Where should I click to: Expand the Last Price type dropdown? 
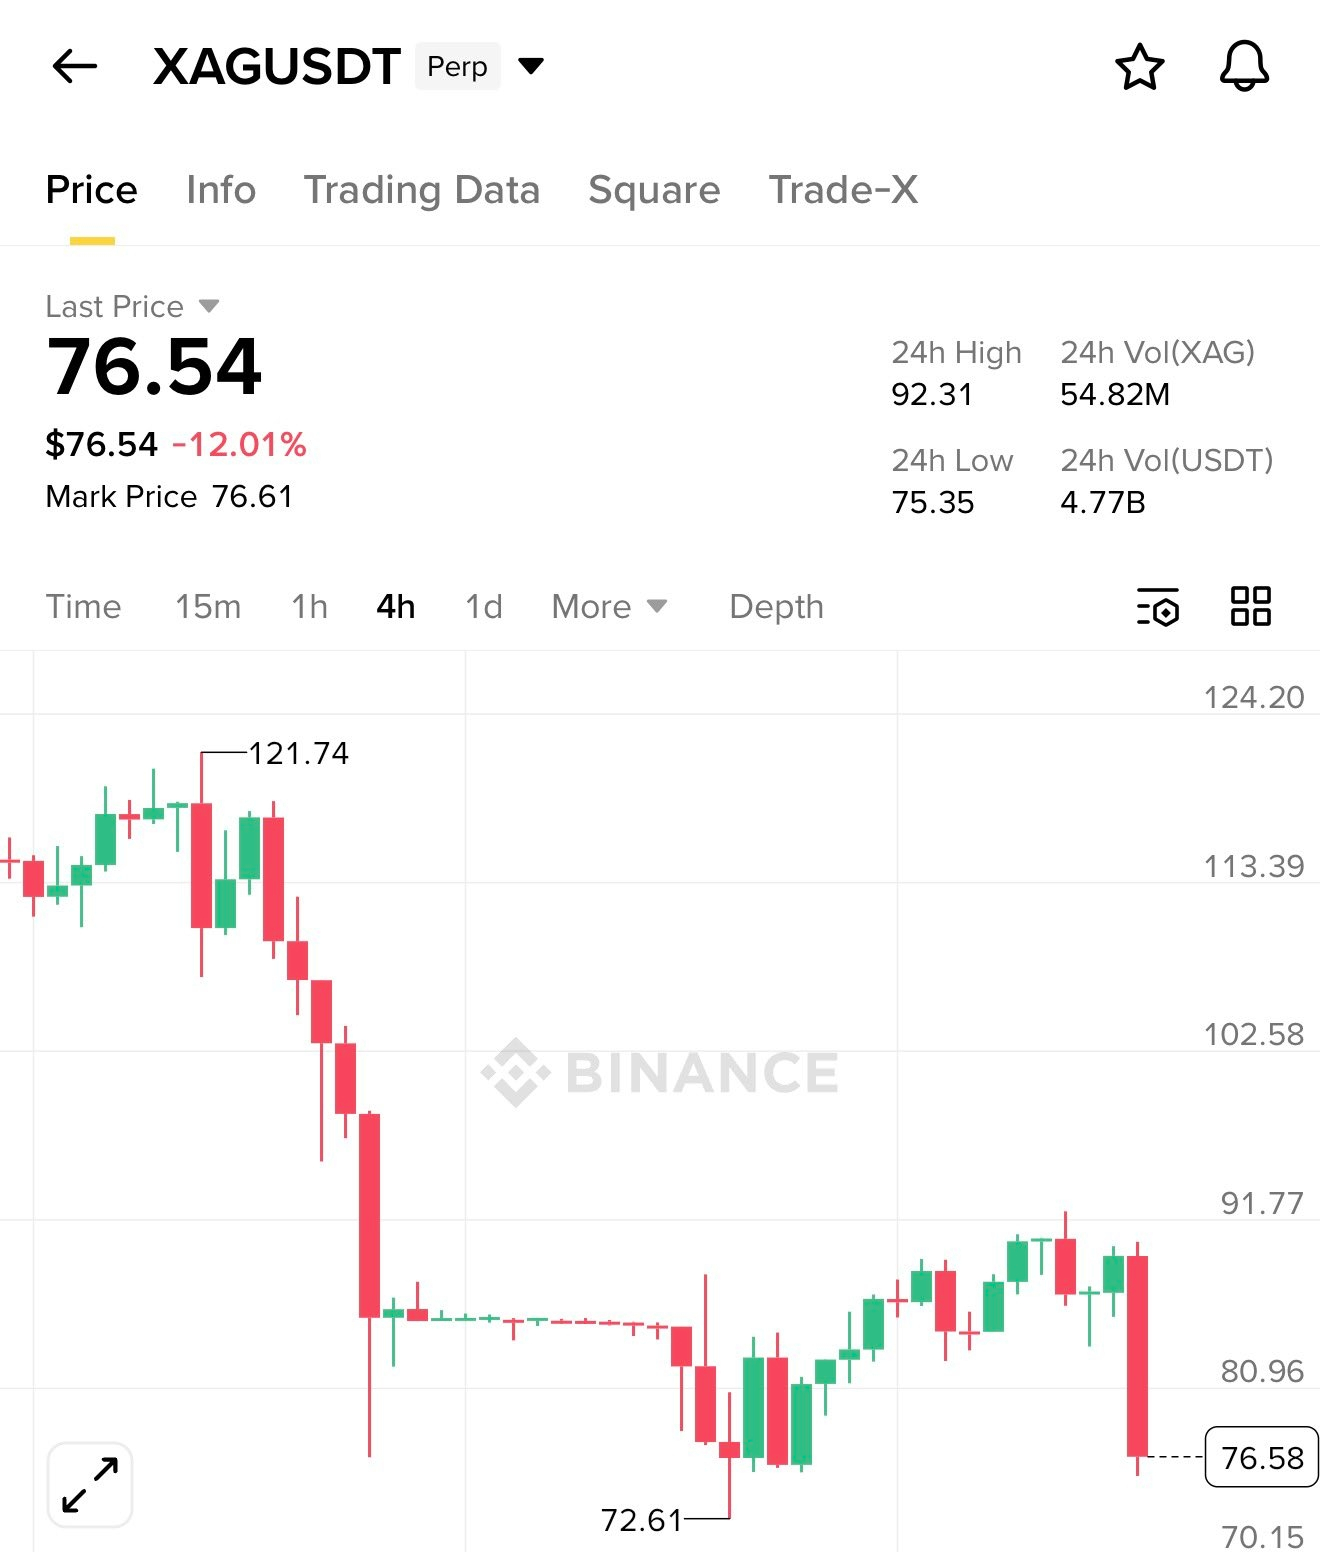pyautogui.click(x=208, y=306)
